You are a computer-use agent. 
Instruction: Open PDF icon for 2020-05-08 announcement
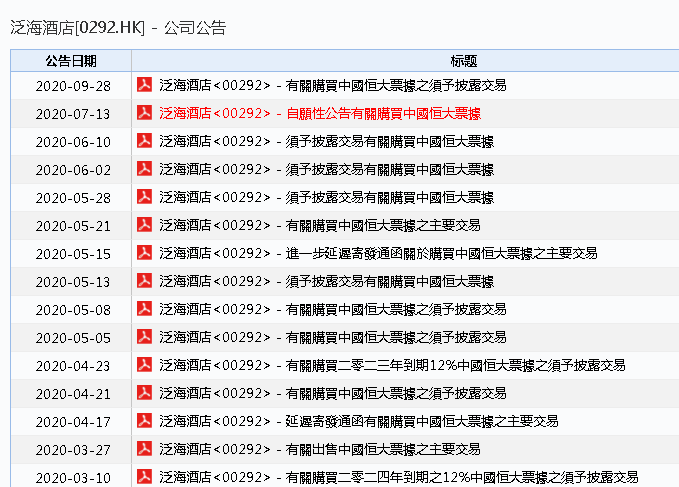click(144, 309)
